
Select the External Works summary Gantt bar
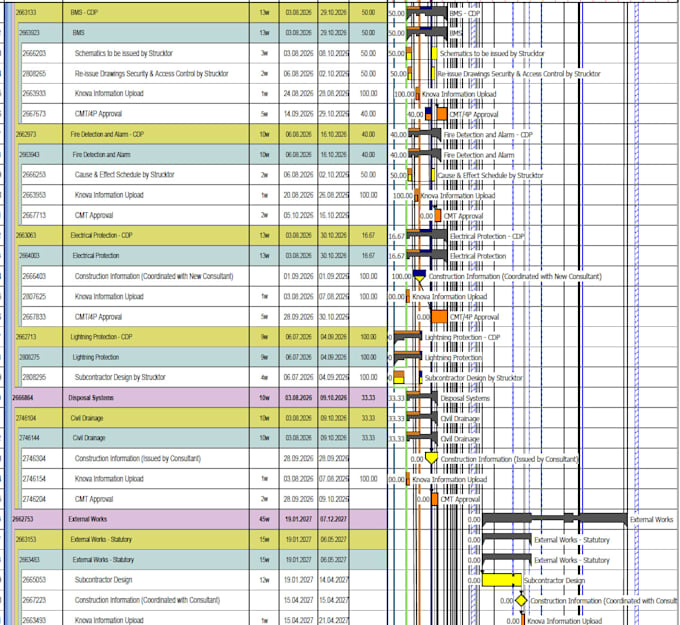(555, 518)
